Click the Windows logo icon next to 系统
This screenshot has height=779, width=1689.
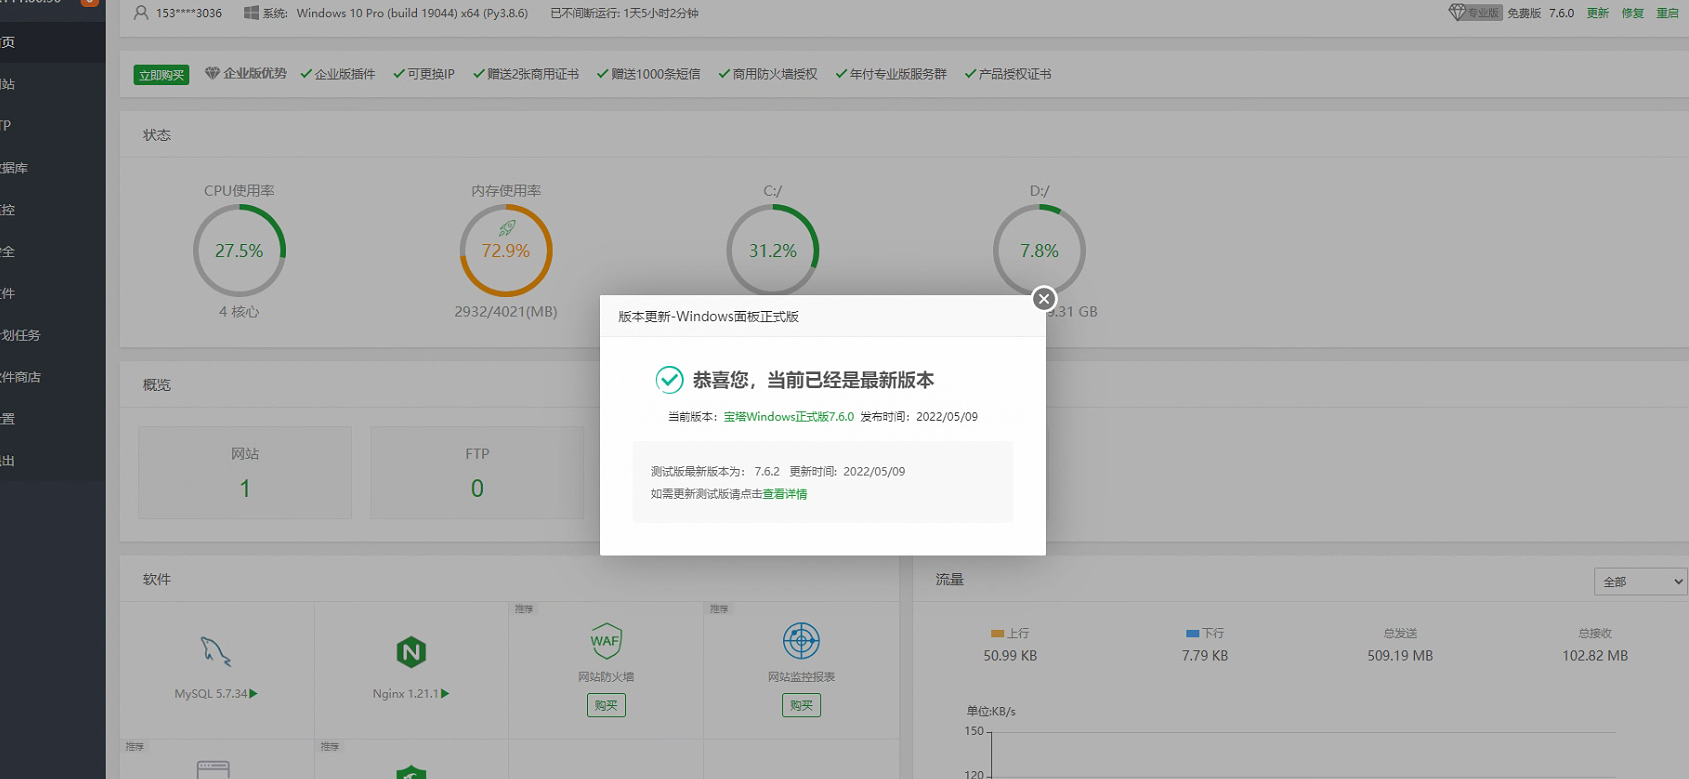[251, 13]
